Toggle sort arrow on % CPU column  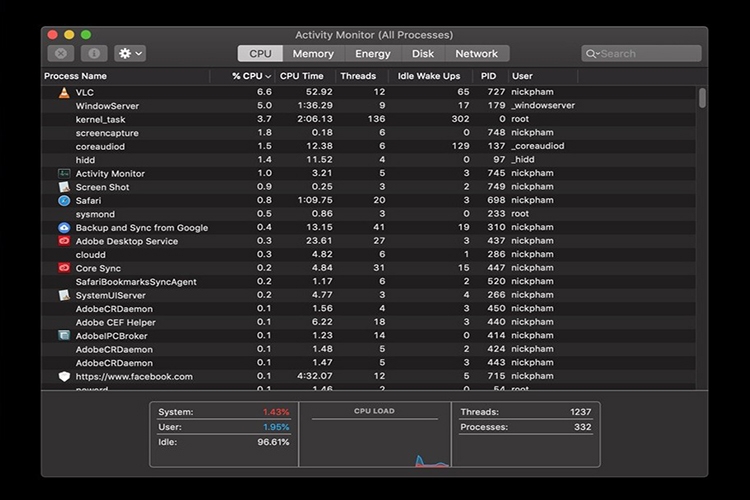(268, 77)
